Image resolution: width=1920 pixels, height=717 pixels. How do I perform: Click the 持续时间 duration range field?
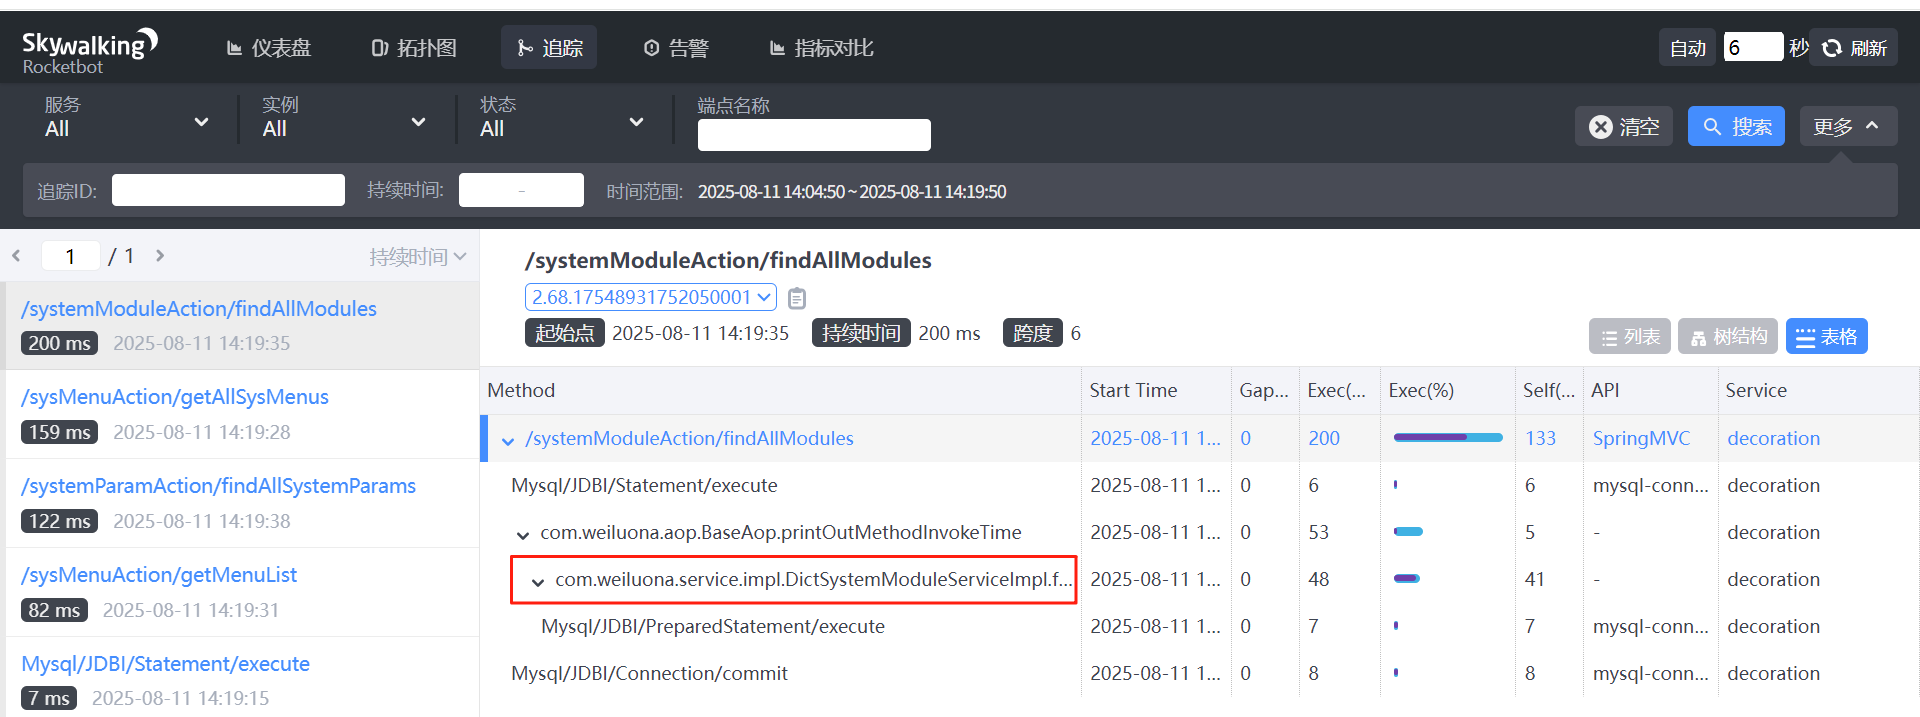click(521, 190)
